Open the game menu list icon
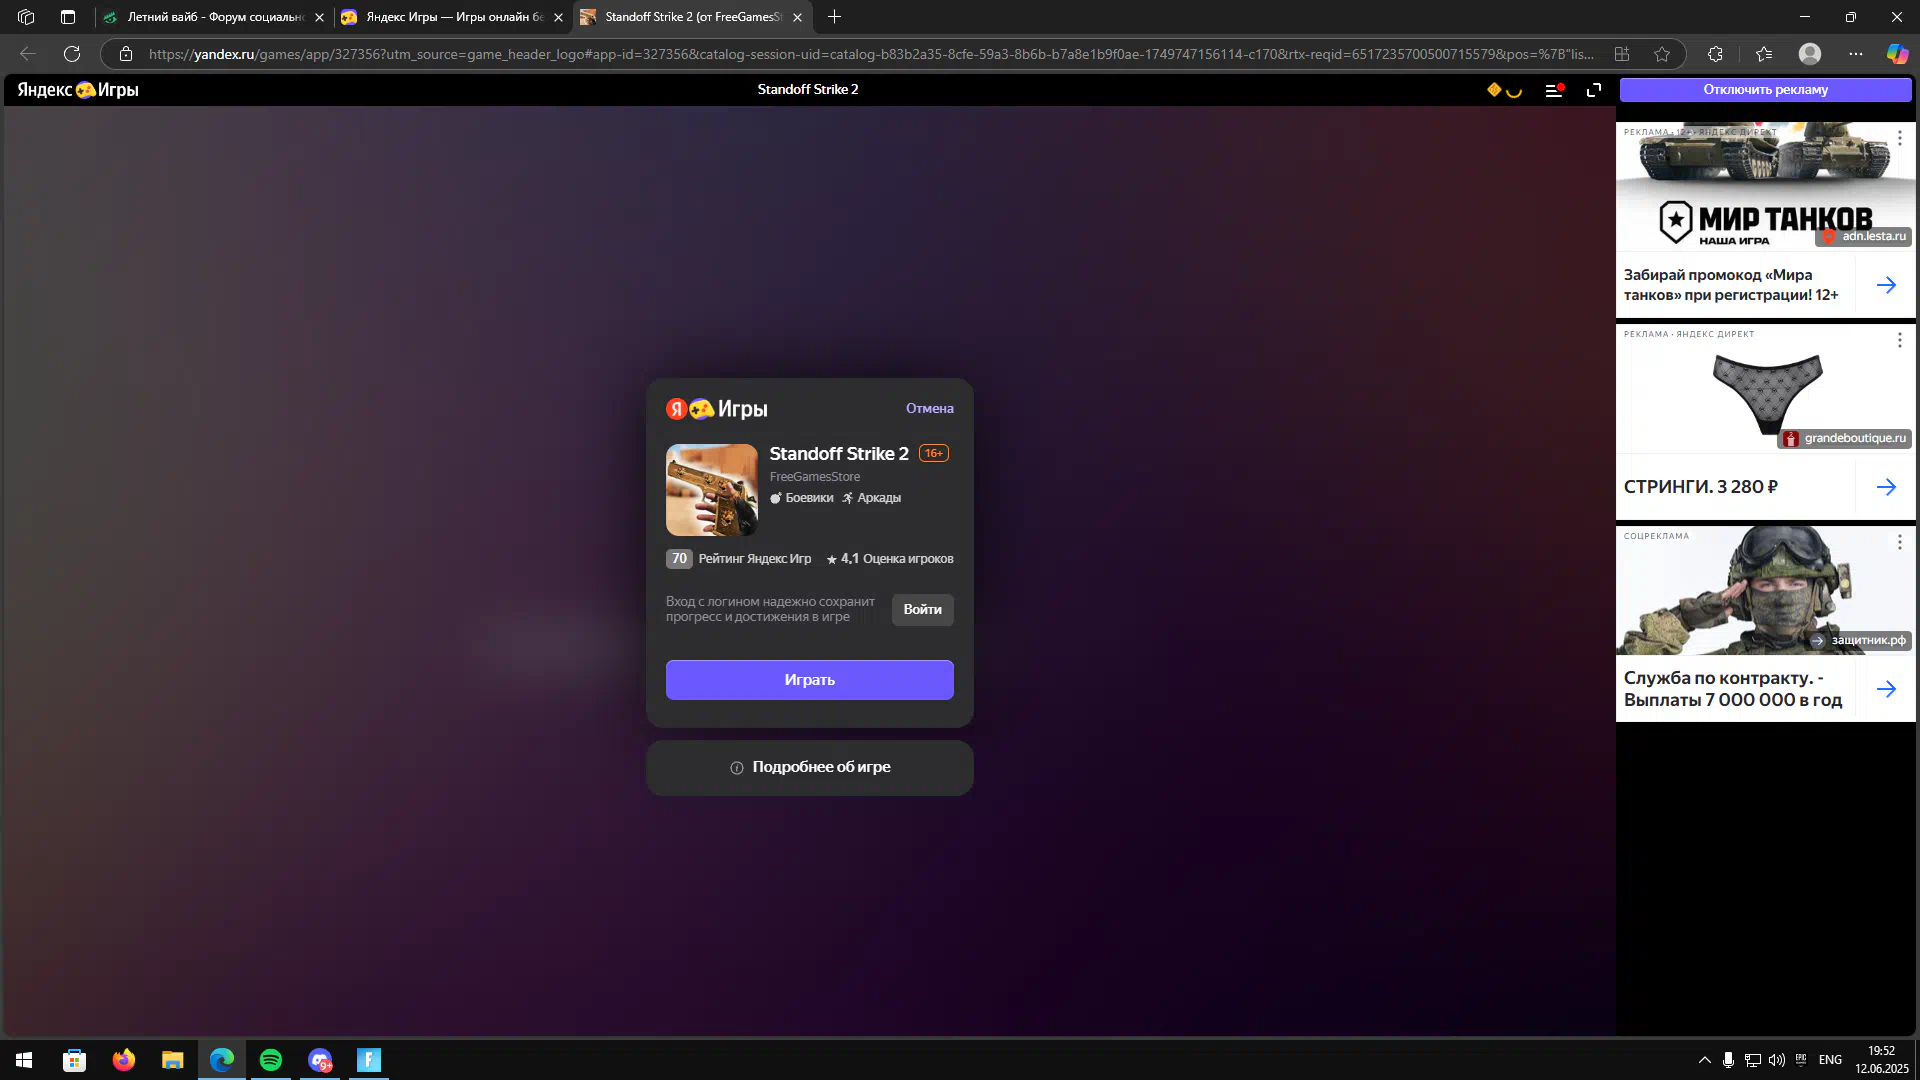This screenshot has height=1080, width=1920. (x=1554, y=90)
